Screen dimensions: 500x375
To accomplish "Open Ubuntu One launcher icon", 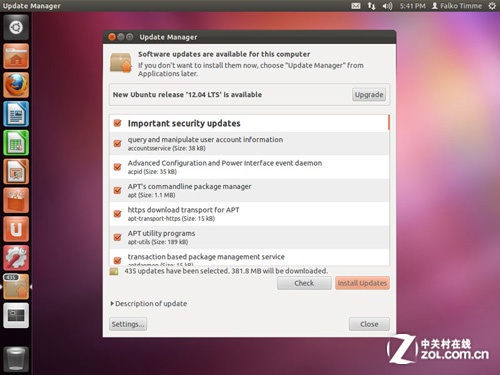I will pos(16,229).
